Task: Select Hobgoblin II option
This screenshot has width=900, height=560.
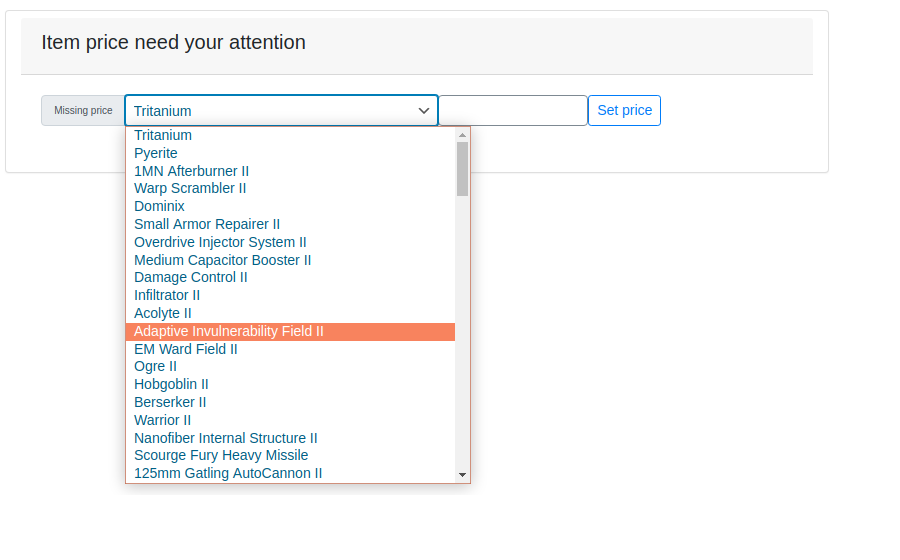Action: (290, 384)
